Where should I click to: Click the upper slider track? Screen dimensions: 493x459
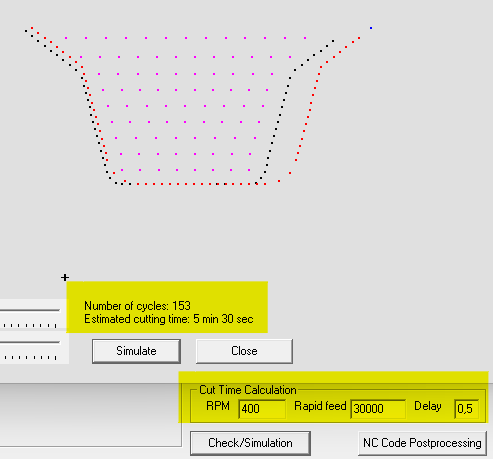click(x=30, y=310)
